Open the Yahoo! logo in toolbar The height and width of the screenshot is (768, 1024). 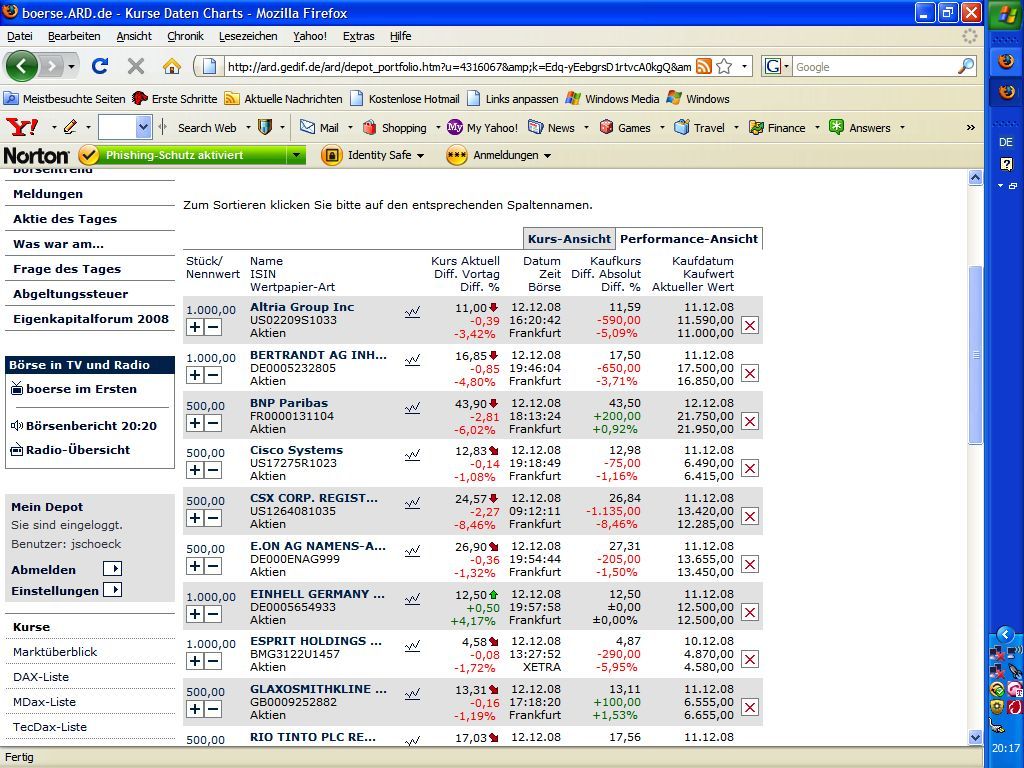click(x=22, y=127)
